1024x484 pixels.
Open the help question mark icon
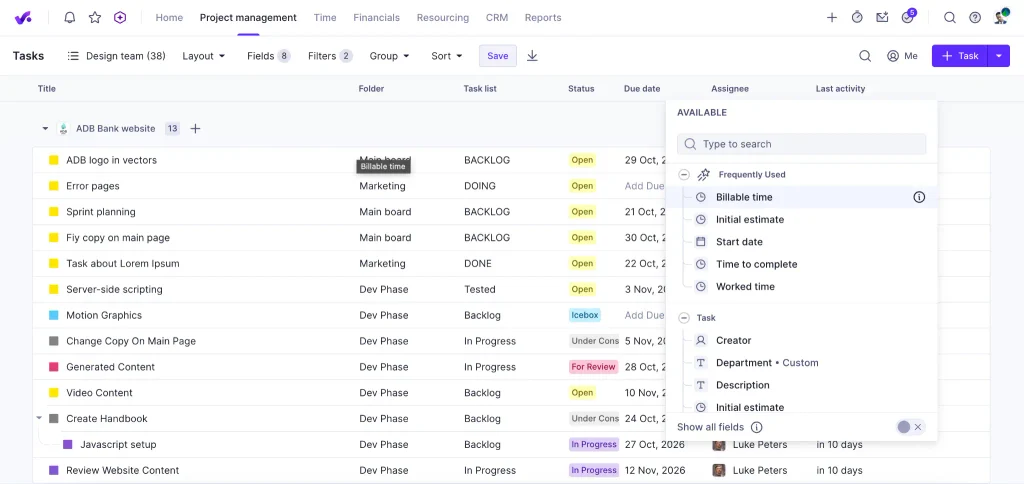pos(974,18)
